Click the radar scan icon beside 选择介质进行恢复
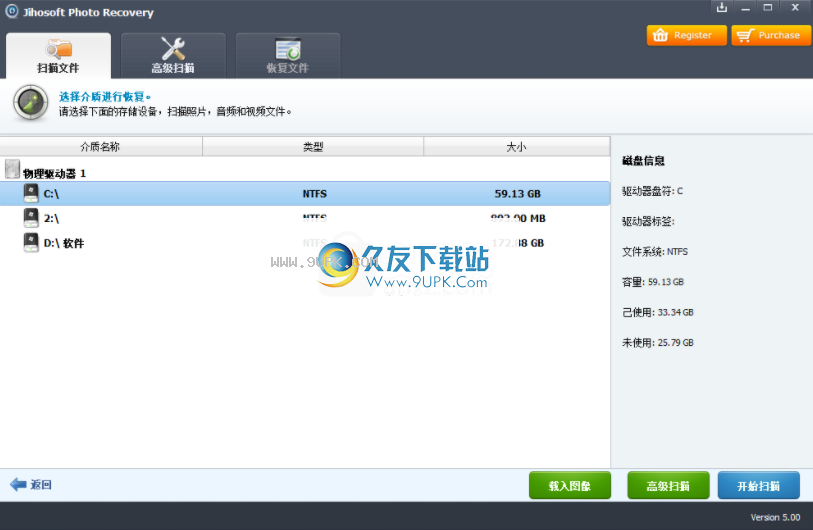Screen dimensions: 813x530 [31, 103]
